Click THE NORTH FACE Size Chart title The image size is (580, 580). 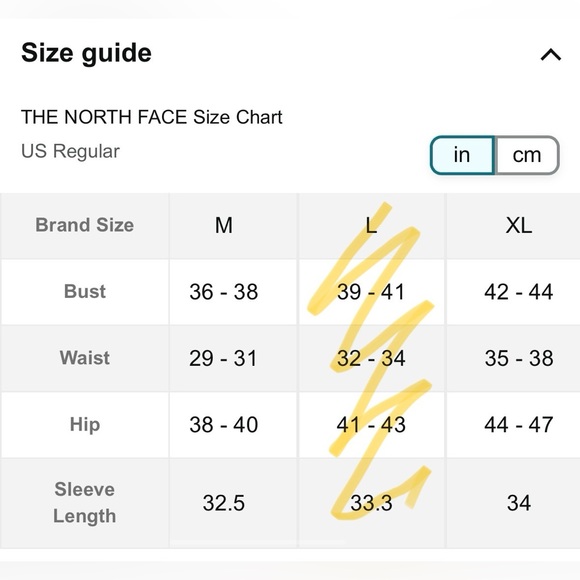[152, 117]
